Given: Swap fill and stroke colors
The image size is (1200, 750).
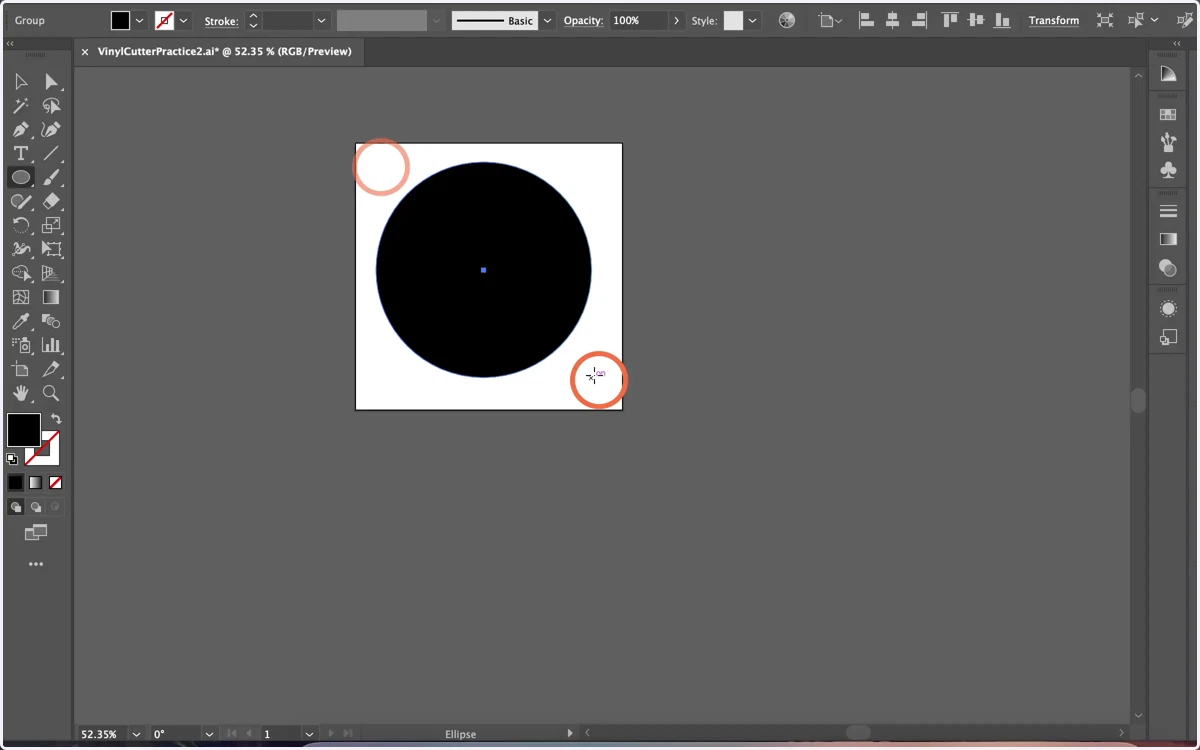Looking at the screenshot, I should coord(56,419).
